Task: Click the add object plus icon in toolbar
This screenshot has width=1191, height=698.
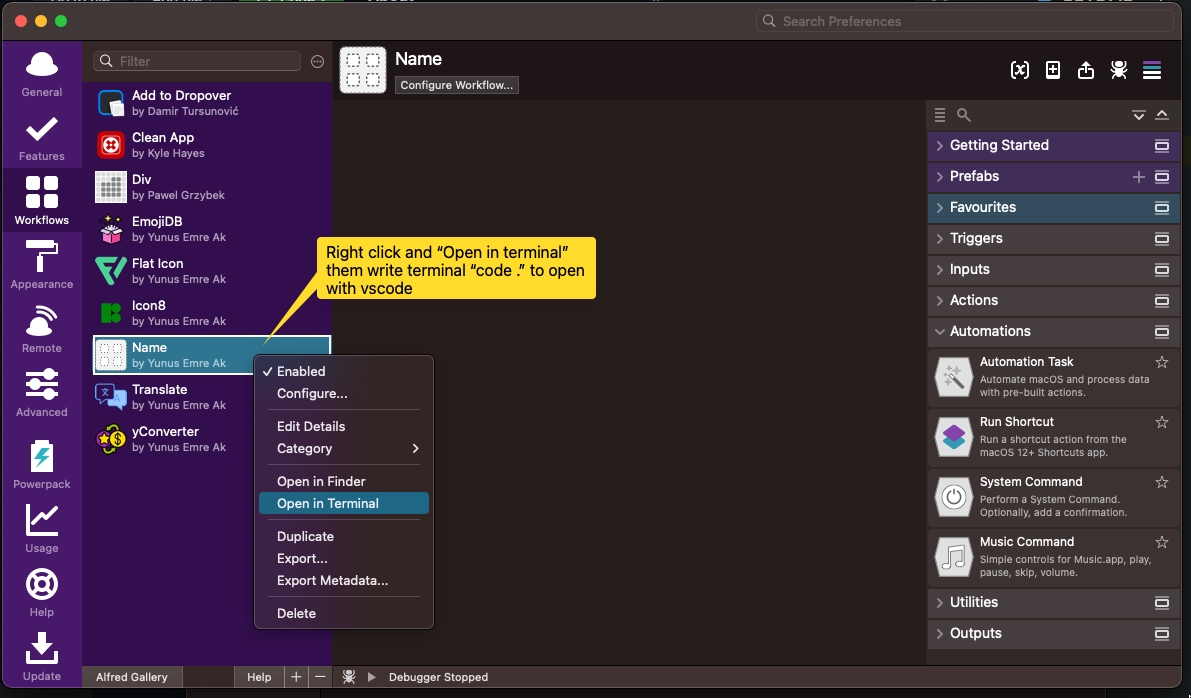Action: pyautogui.click(x=1053, y=70)
